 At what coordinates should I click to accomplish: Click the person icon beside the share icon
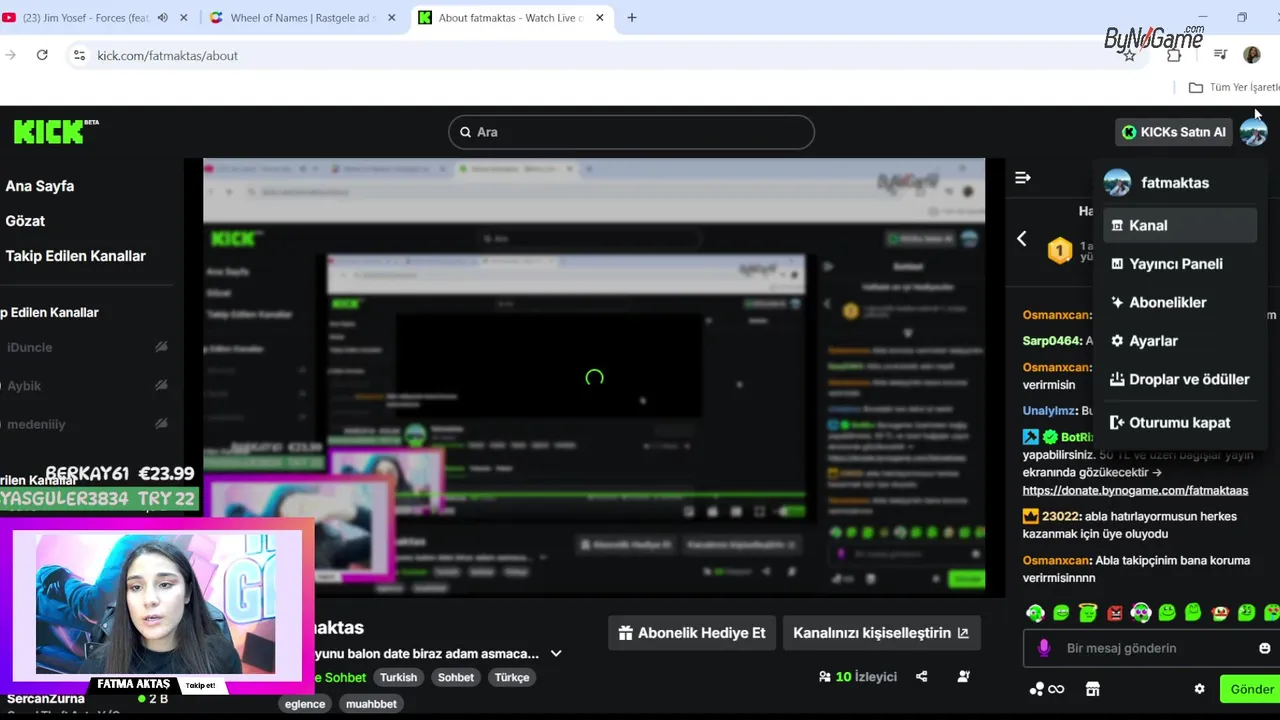pyautogui.click(x=963, y=677)
